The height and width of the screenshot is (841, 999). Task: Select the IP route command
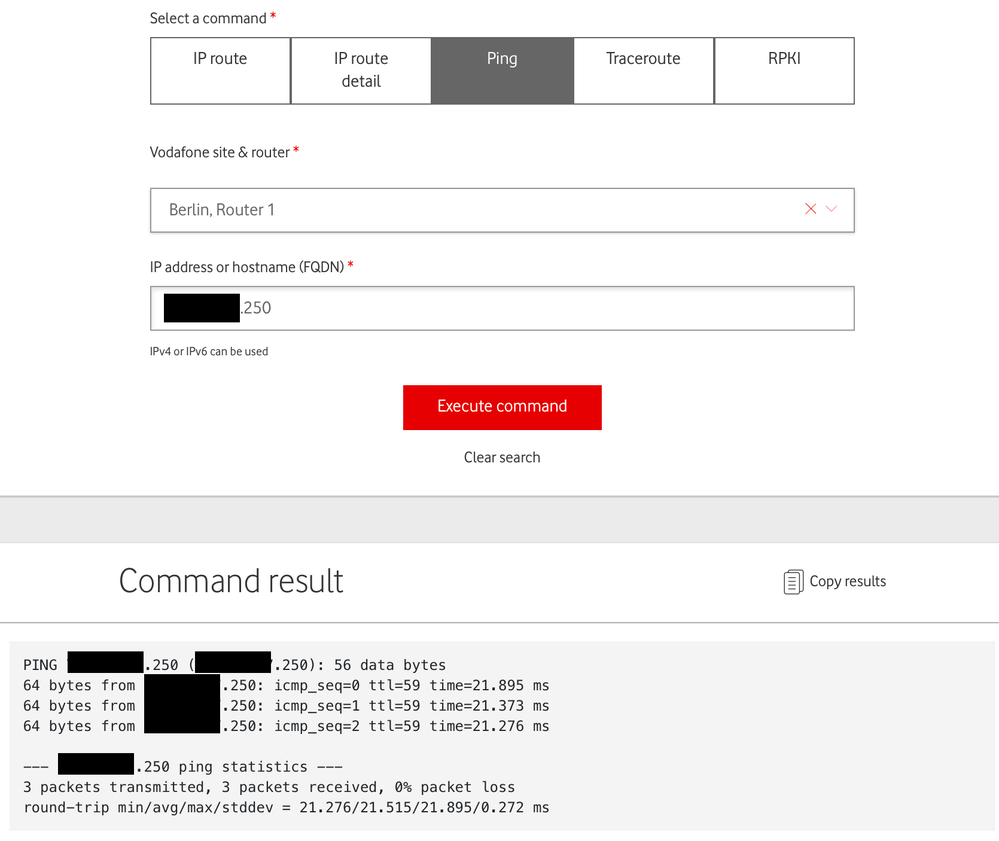[x=220, y=71]
